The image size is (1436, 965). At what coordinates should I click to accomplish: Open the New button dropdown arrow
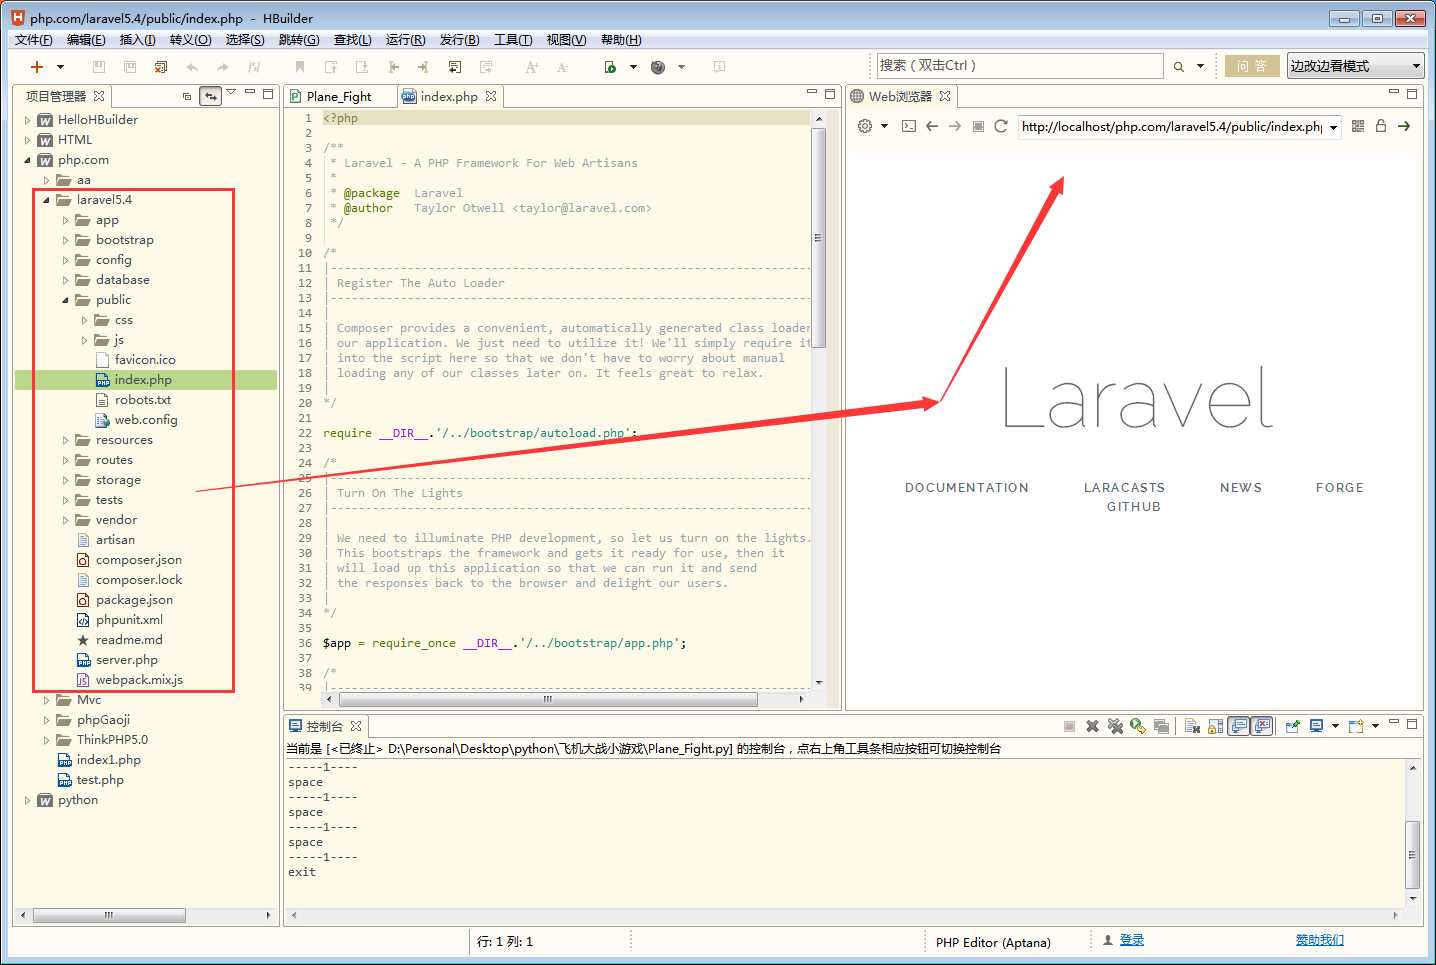[60, 67]
